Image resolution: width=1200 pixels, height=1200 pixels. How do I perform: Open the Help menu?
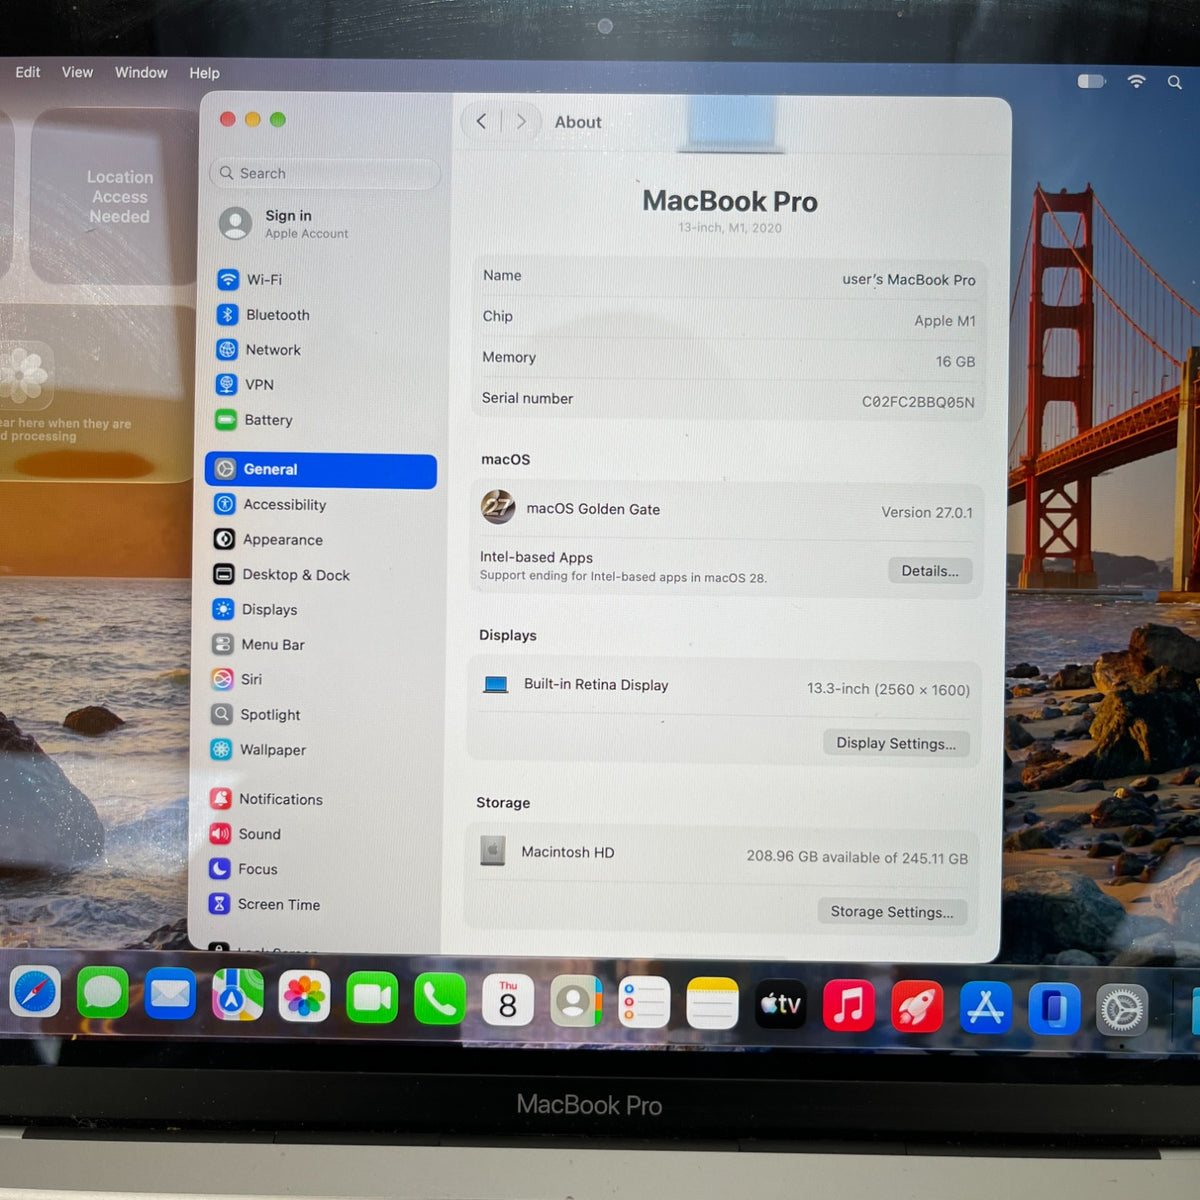[204, 73]
